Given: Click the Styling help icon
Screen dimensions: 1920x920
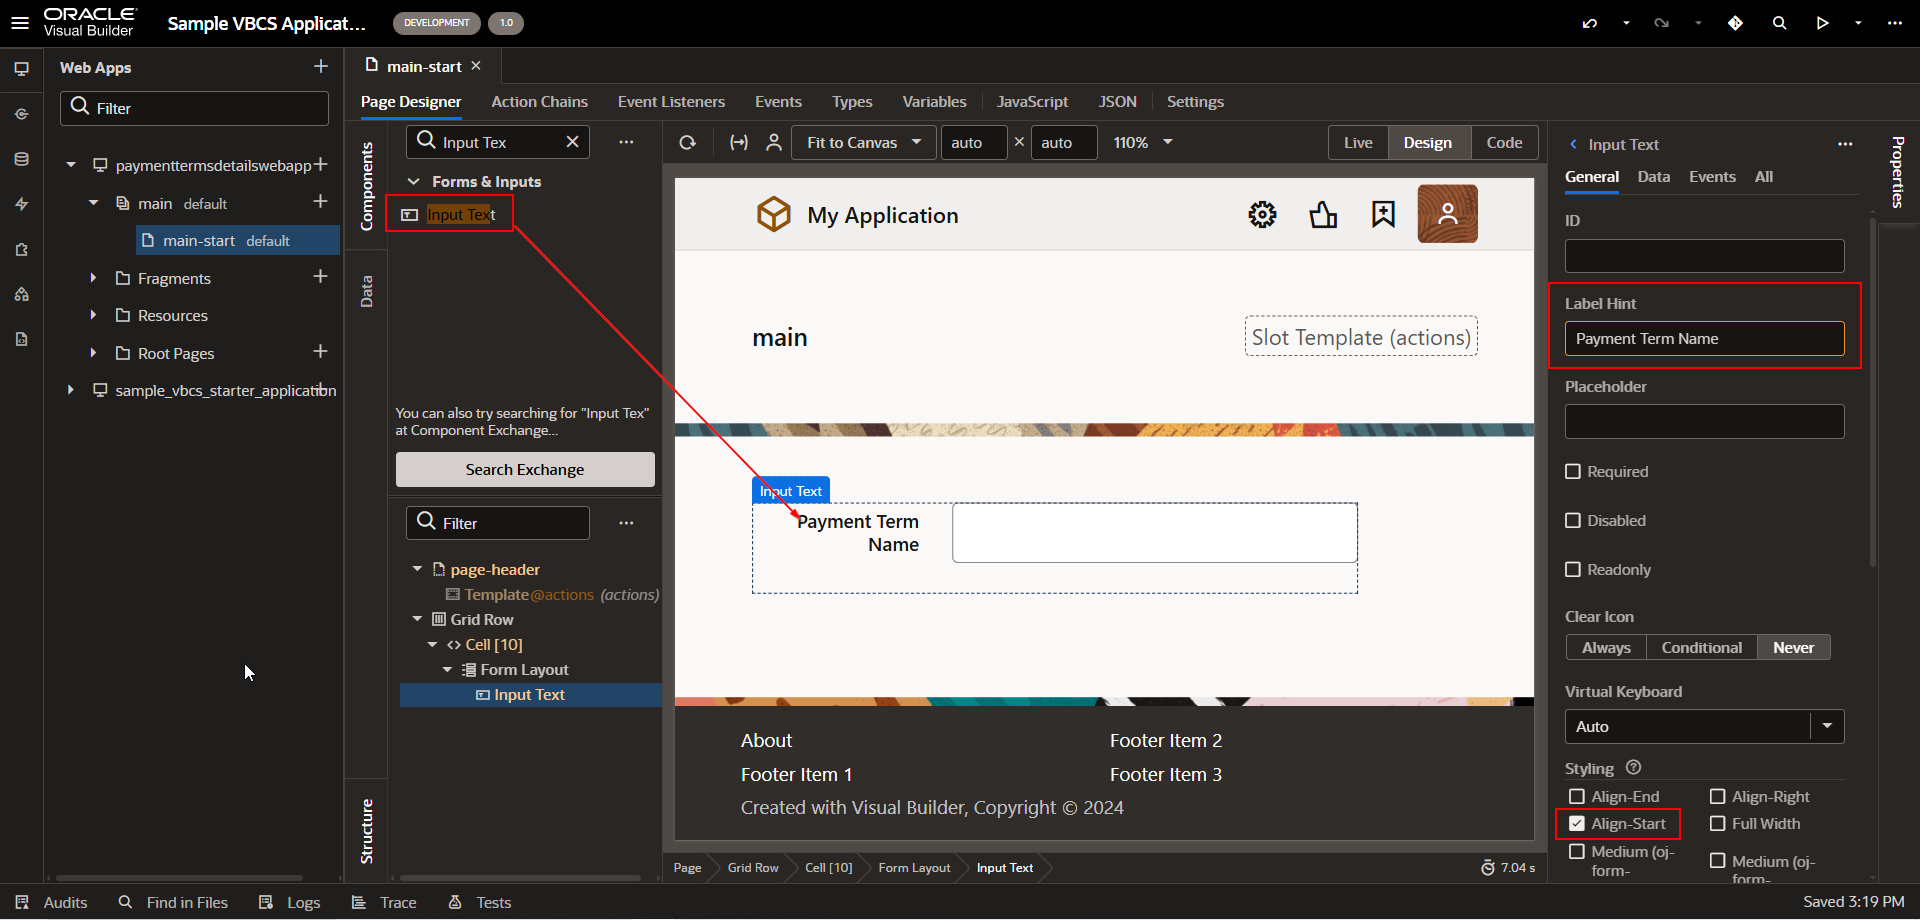Looking at the screenshot, I should [x=1633, y=768].
